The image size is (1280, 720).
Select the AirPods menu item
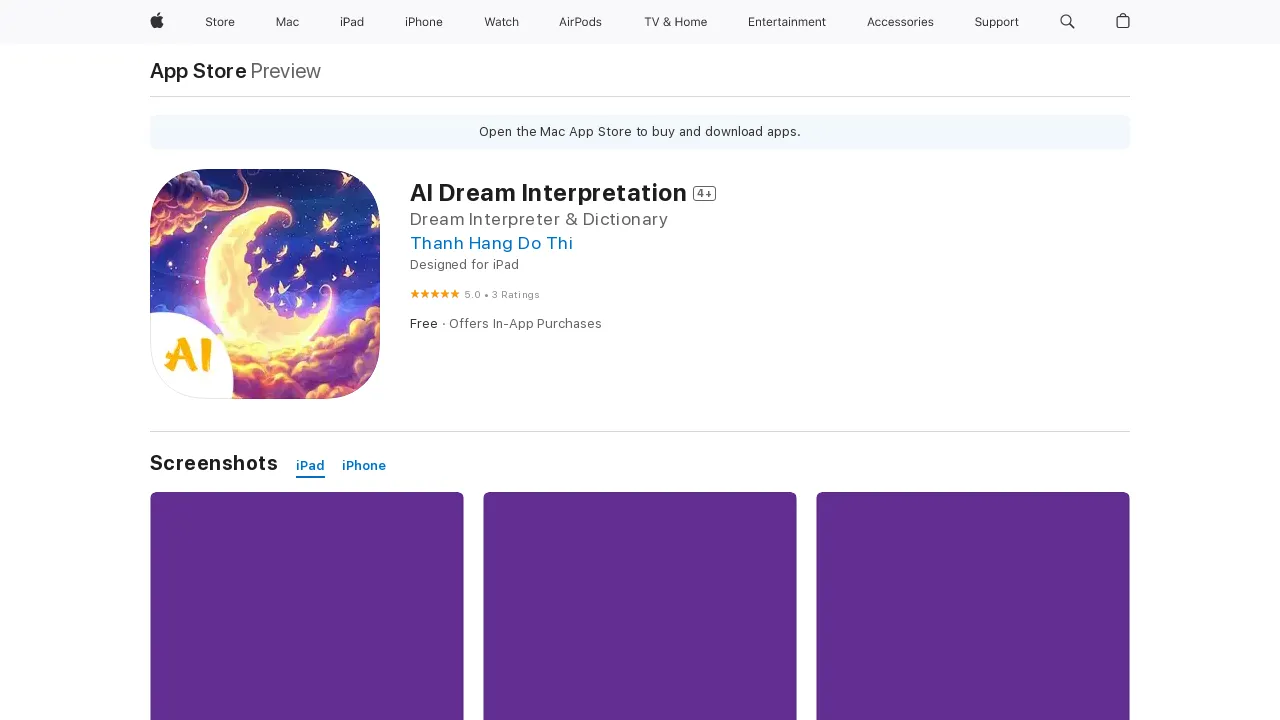pyautogui.click(x=580, y=22)
